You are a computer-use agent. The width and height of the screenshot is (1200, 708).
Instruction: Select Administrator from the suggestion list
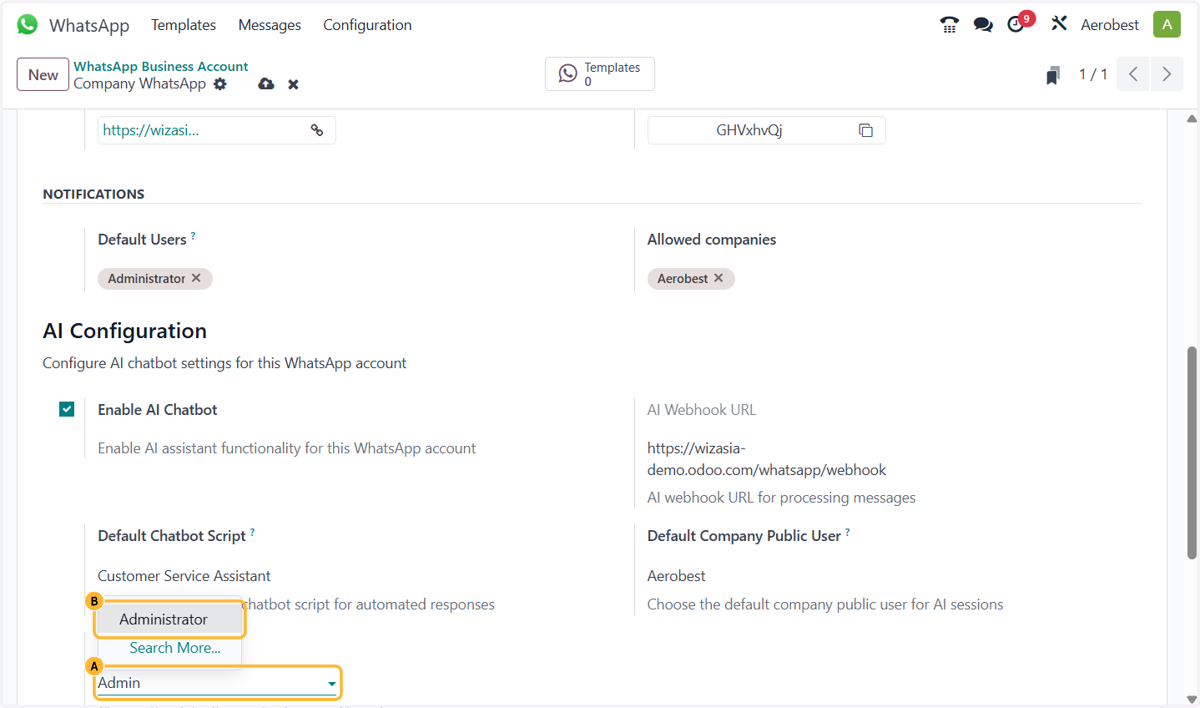tap(170, 620)
